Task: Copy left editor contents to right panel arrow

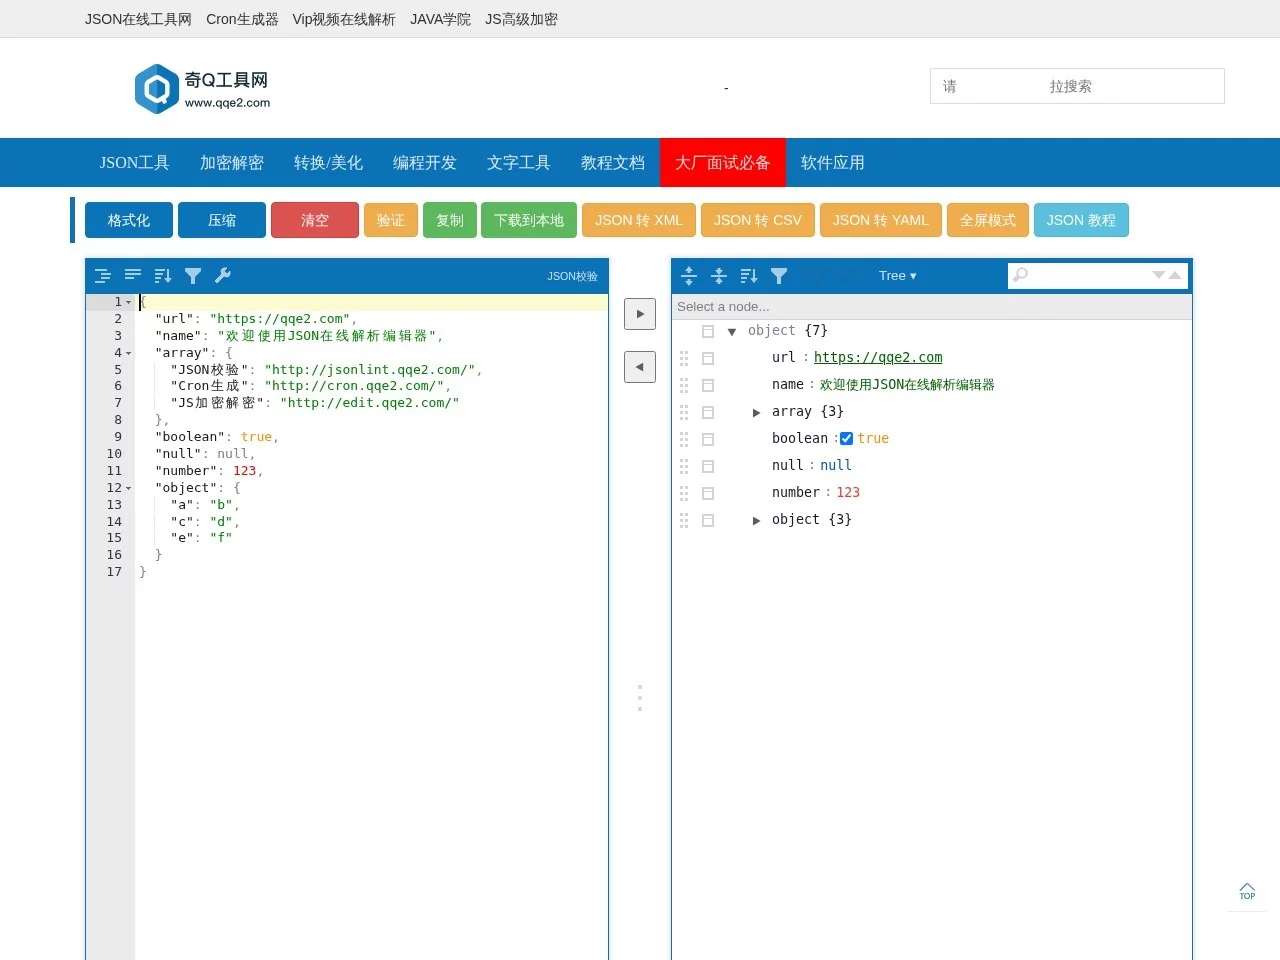Action: pos(640,314)
